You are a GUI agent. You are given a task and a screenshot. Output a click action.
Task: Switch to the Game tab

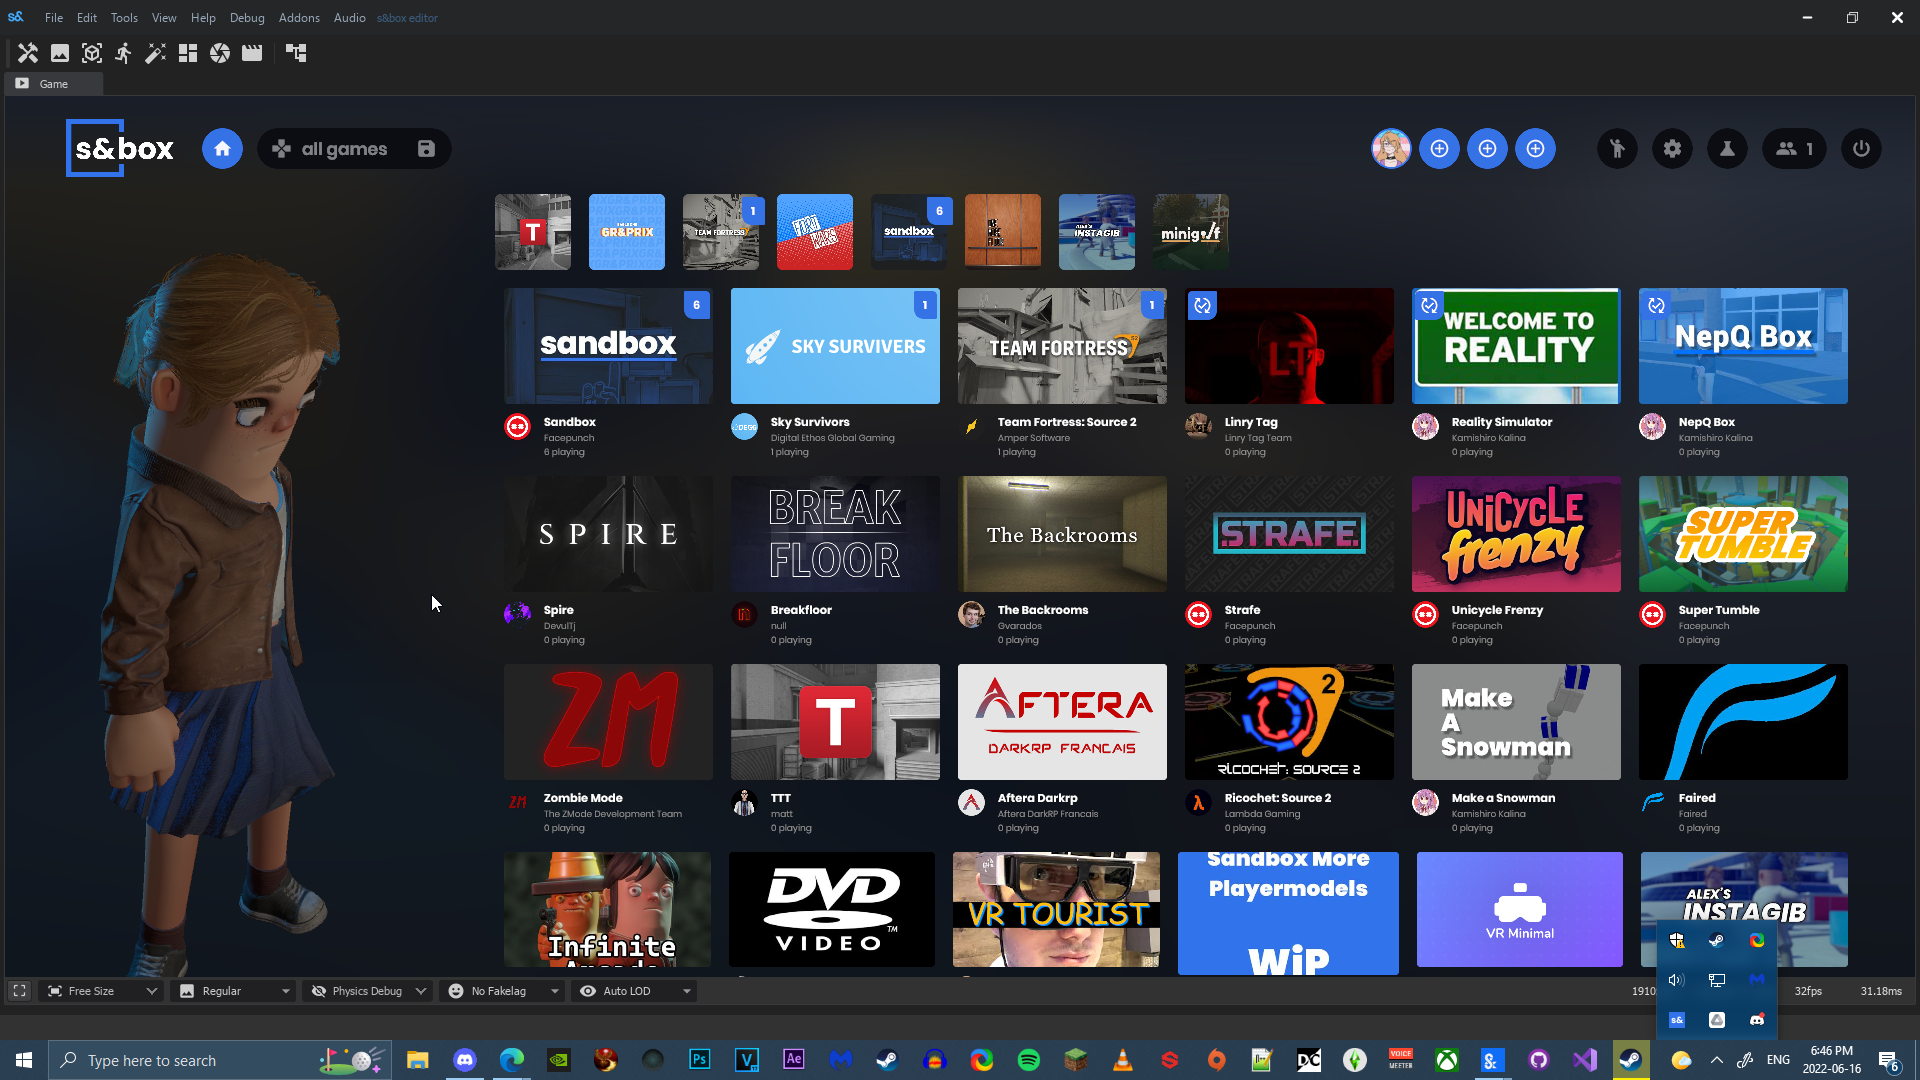(x=53, y=84)
